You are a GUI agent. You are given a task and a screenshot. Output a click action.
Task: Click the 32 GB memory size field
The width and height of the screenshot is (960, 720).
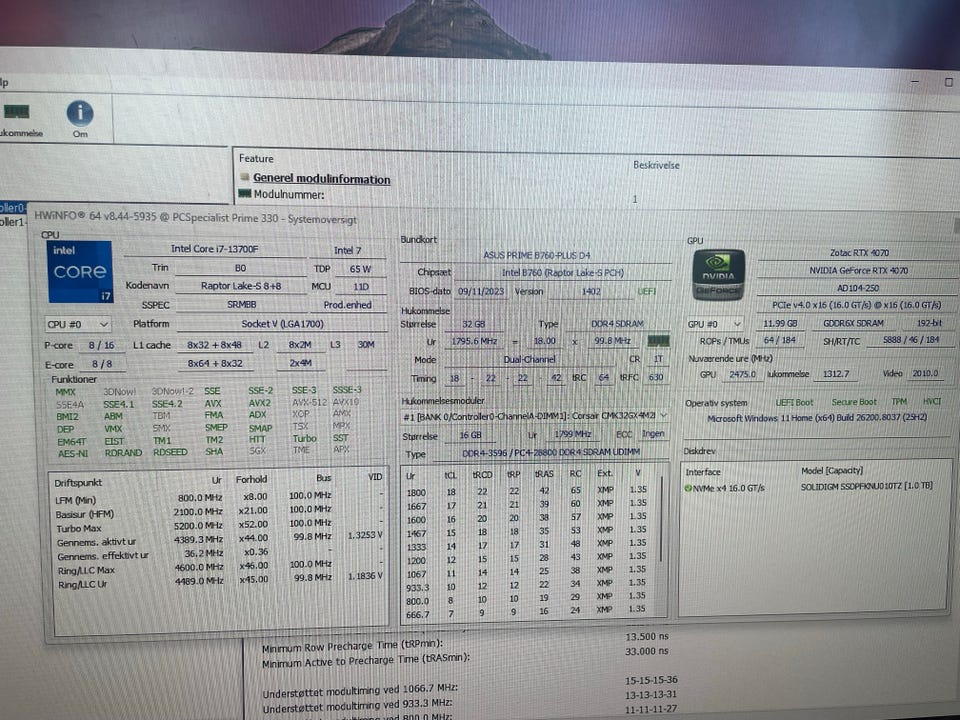[474, 324]
